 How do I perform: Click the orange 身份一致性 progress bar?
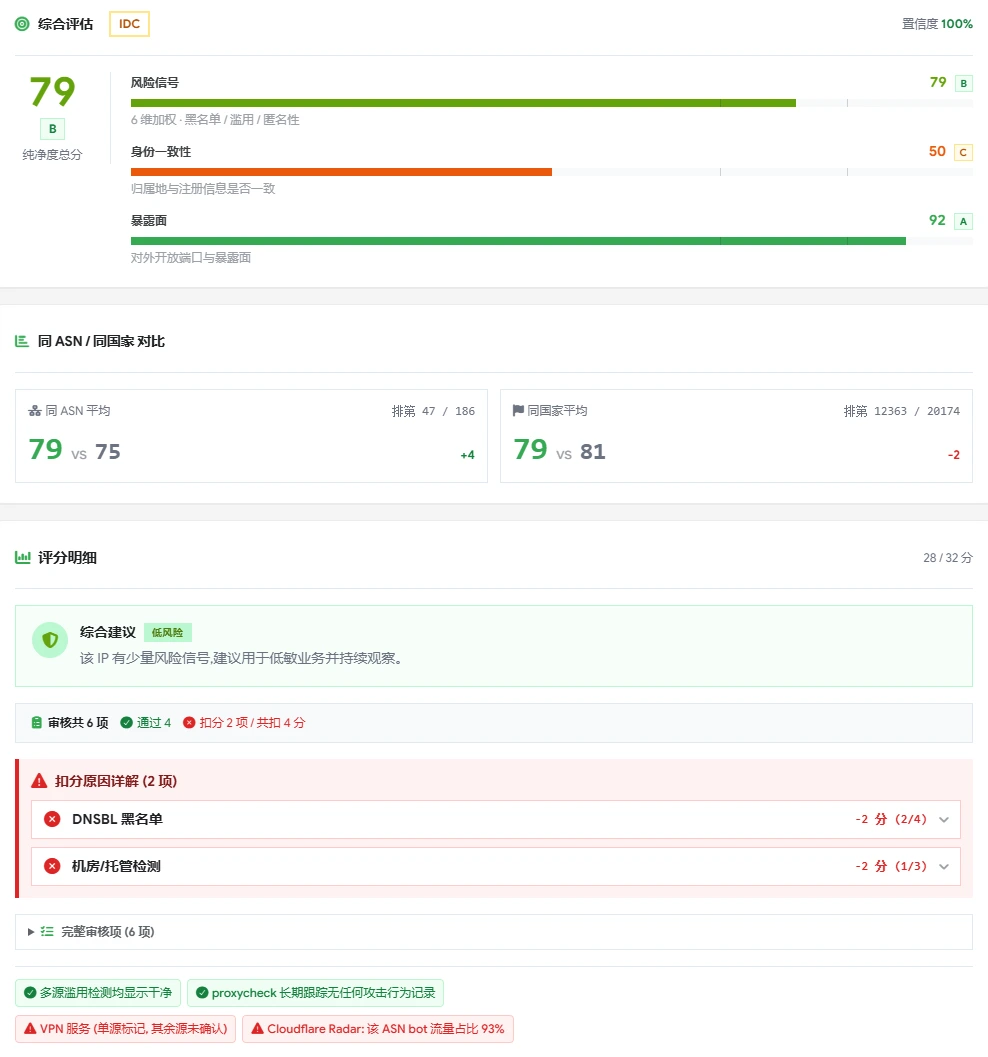click(x=341, y=172)
